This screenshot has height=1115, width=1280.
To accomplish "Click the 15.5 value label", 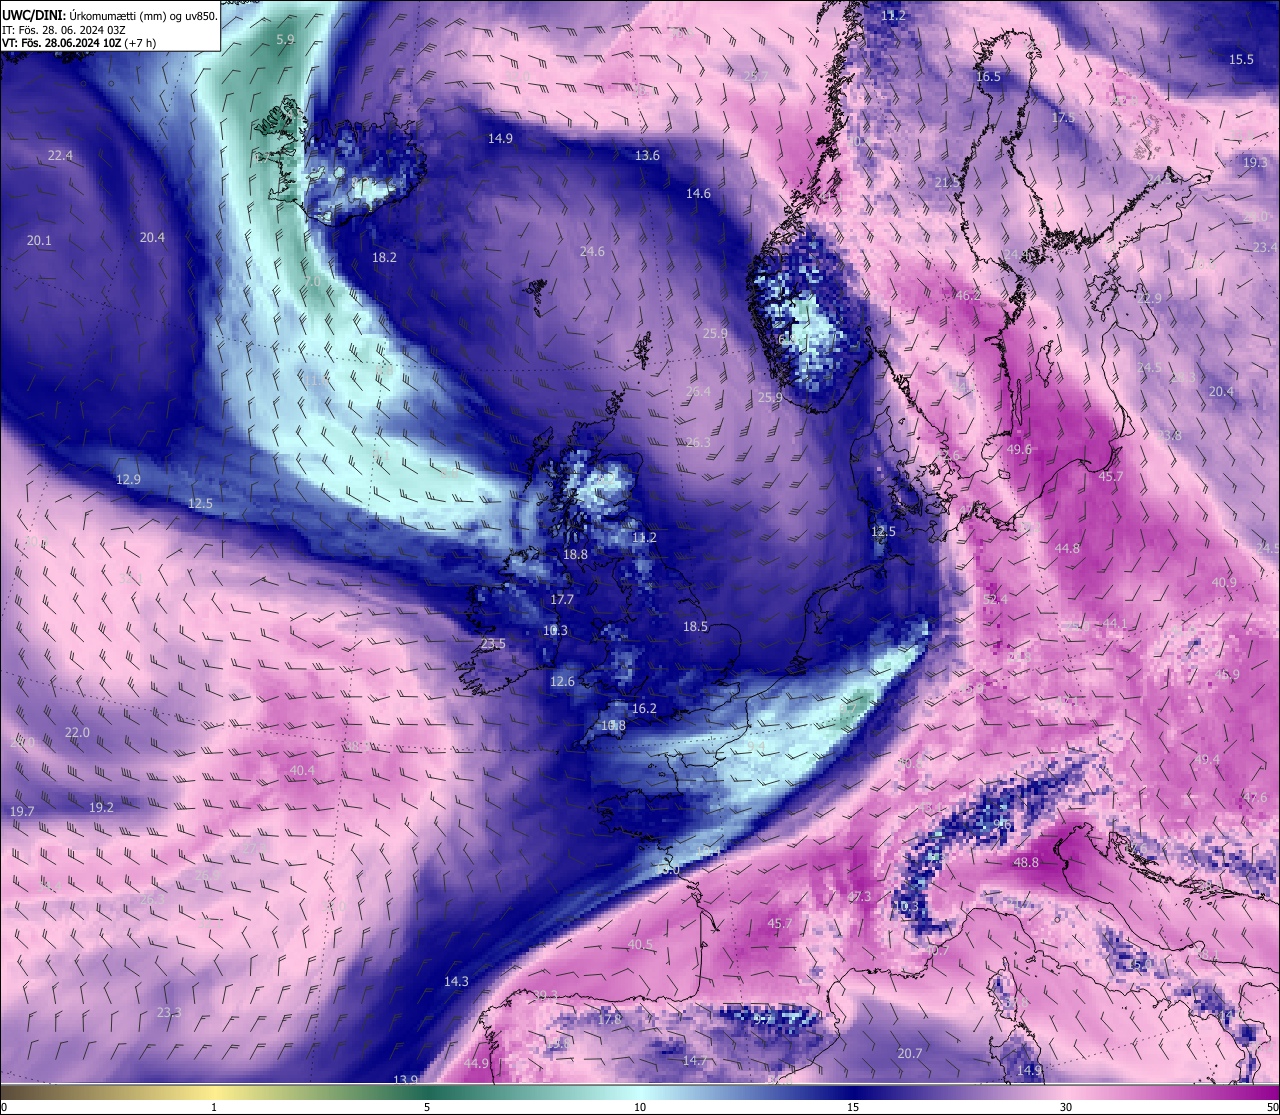I will pyautogui.click(x=1241, y=59).
